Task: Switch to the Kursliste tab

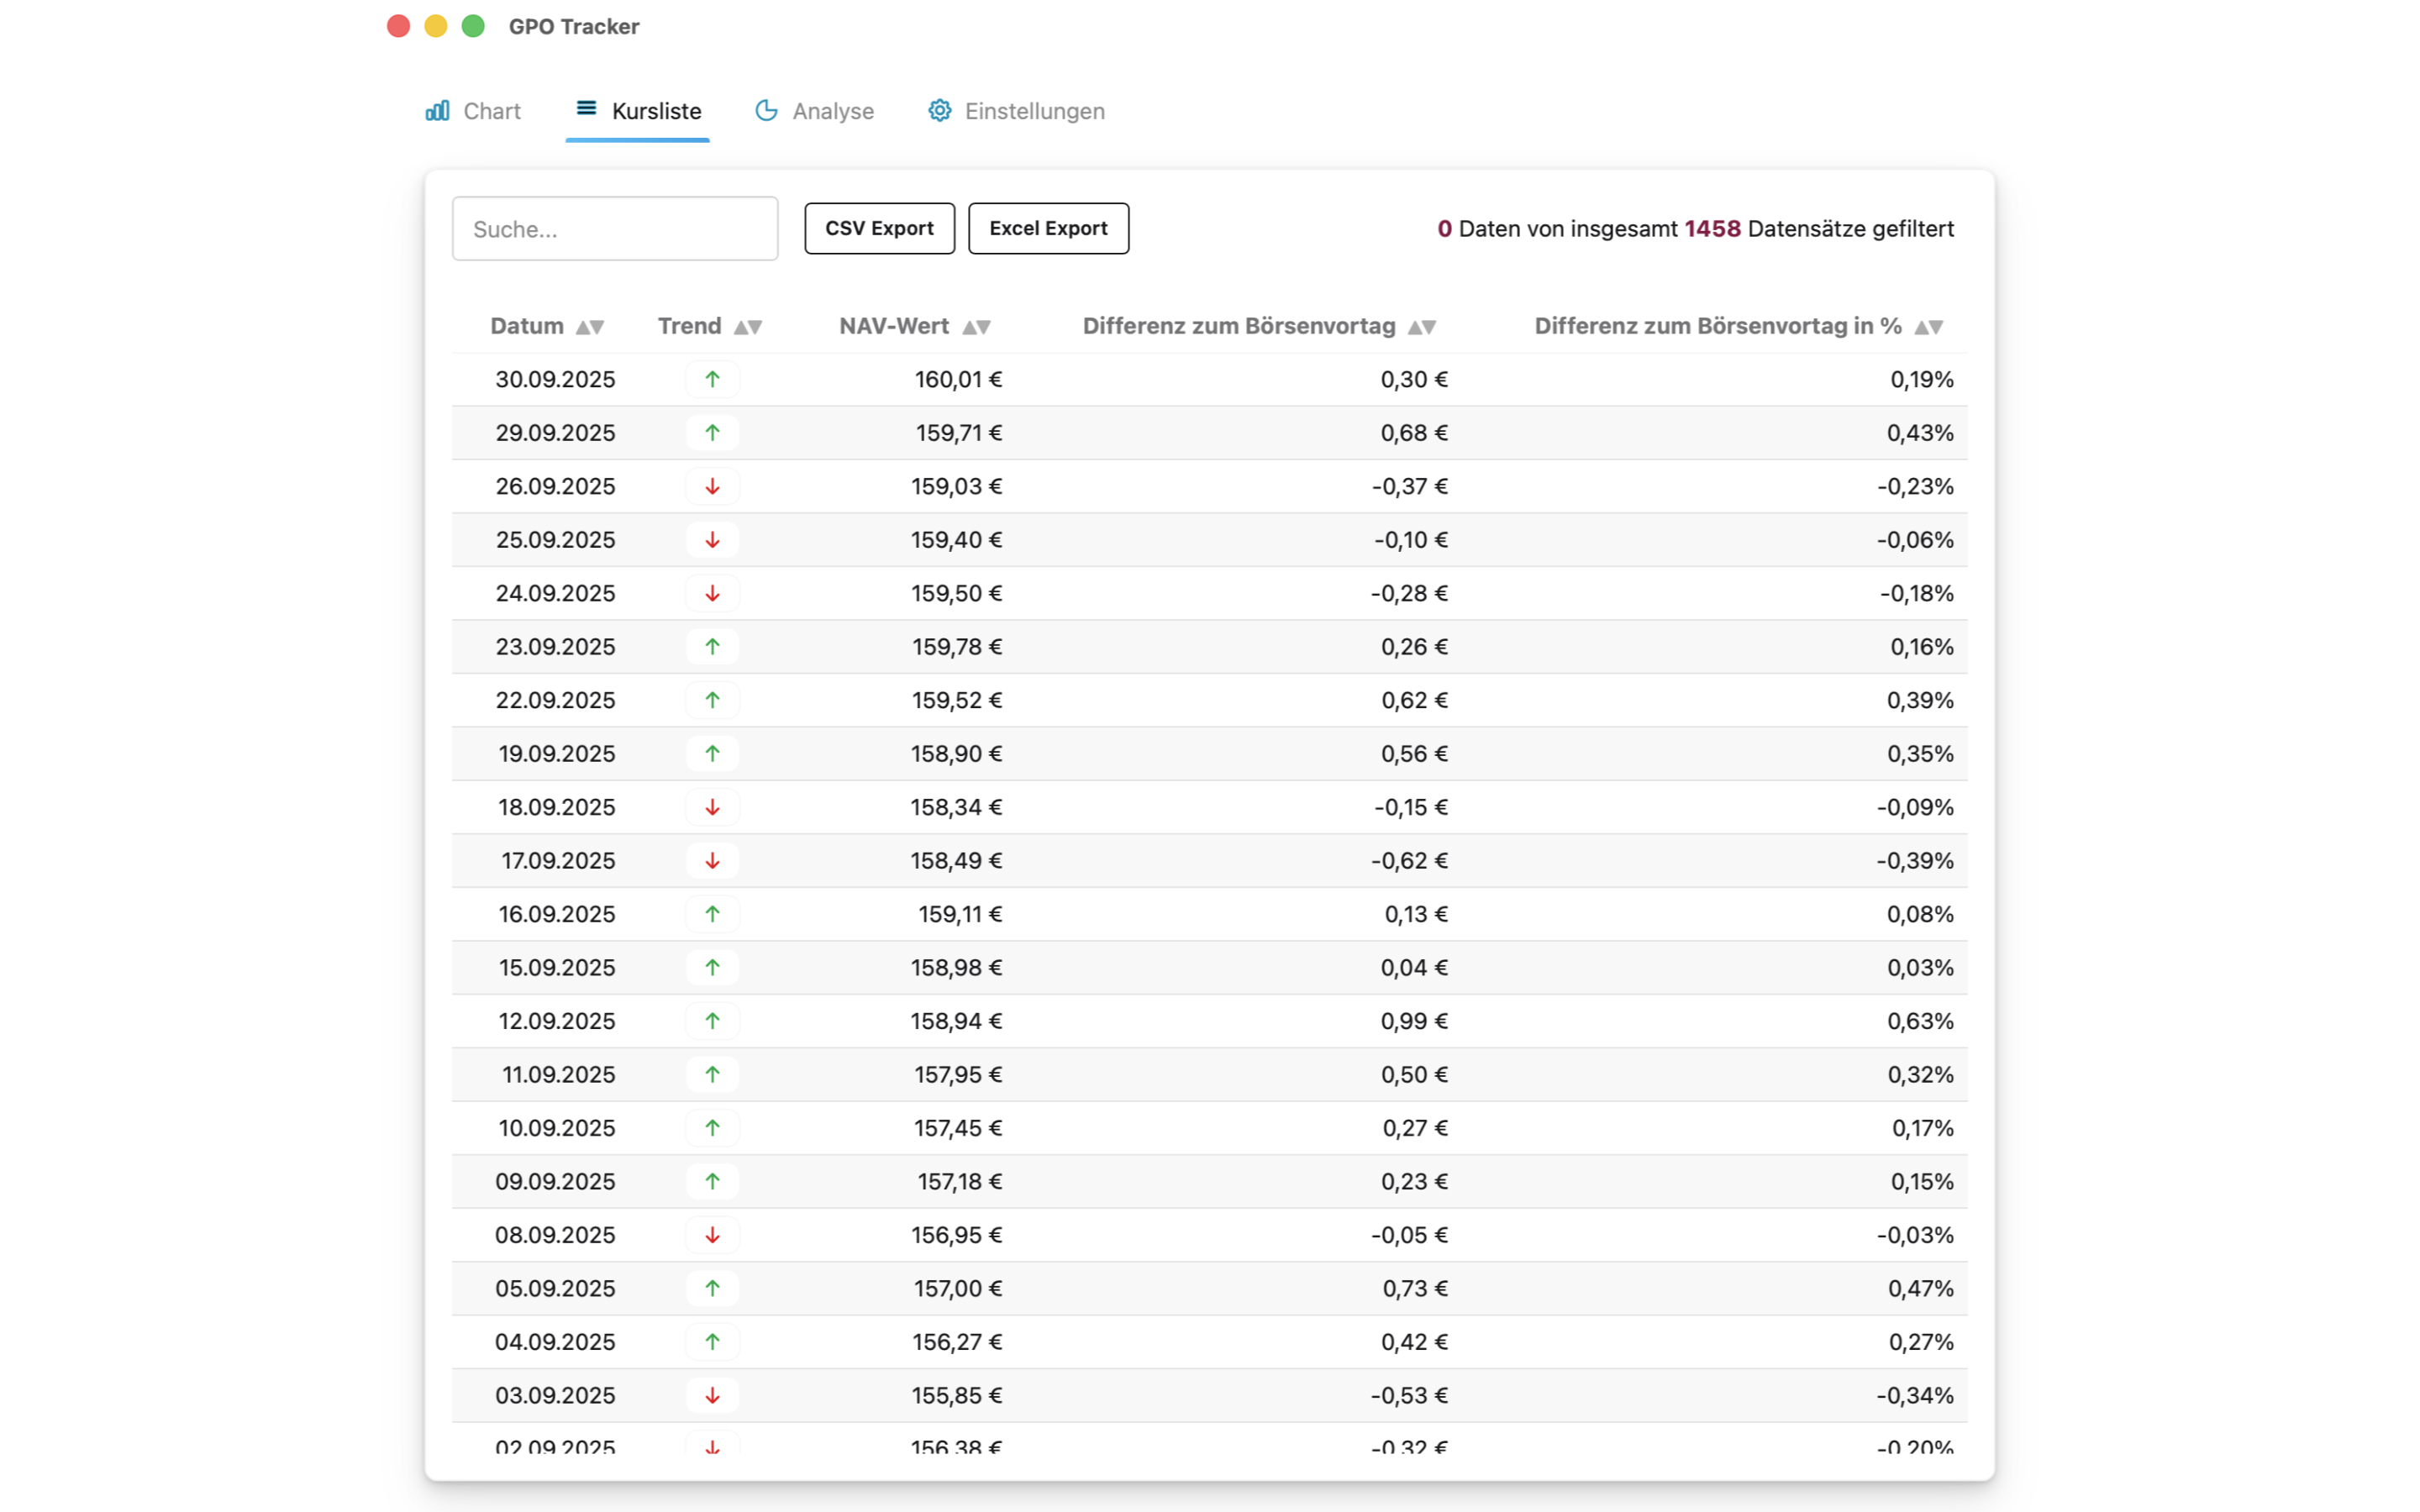Action: point(656,111)
